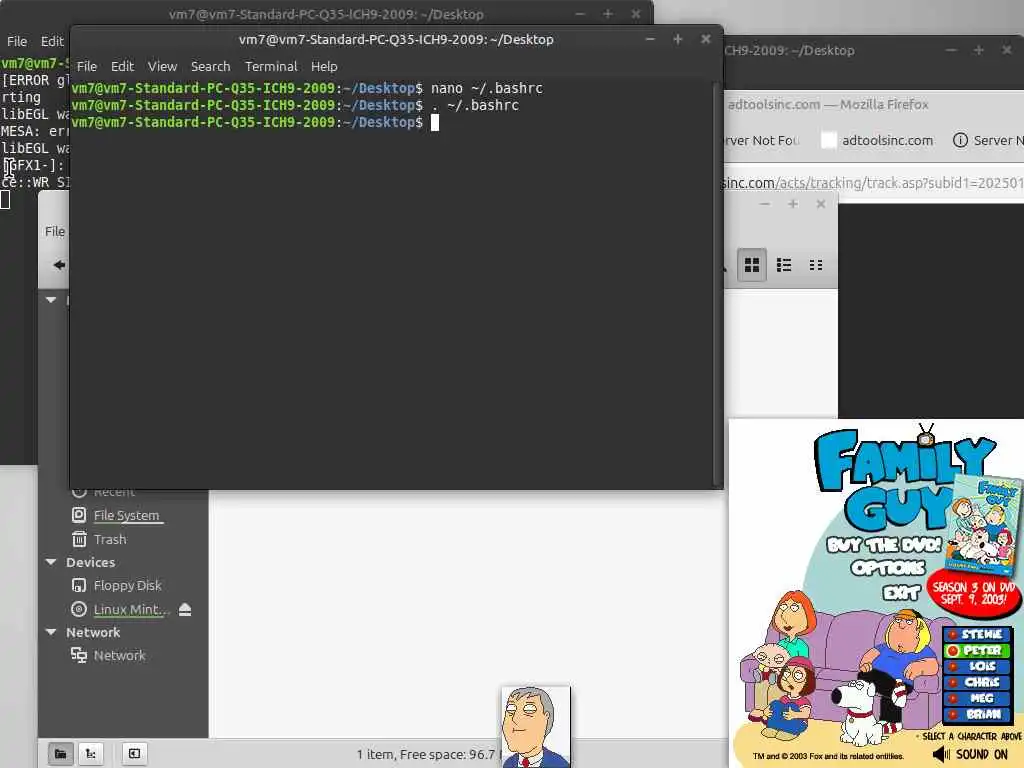Switch file manager to list view
The height and width of the screenshot is (768, 1024).
(x=784, y=264)
